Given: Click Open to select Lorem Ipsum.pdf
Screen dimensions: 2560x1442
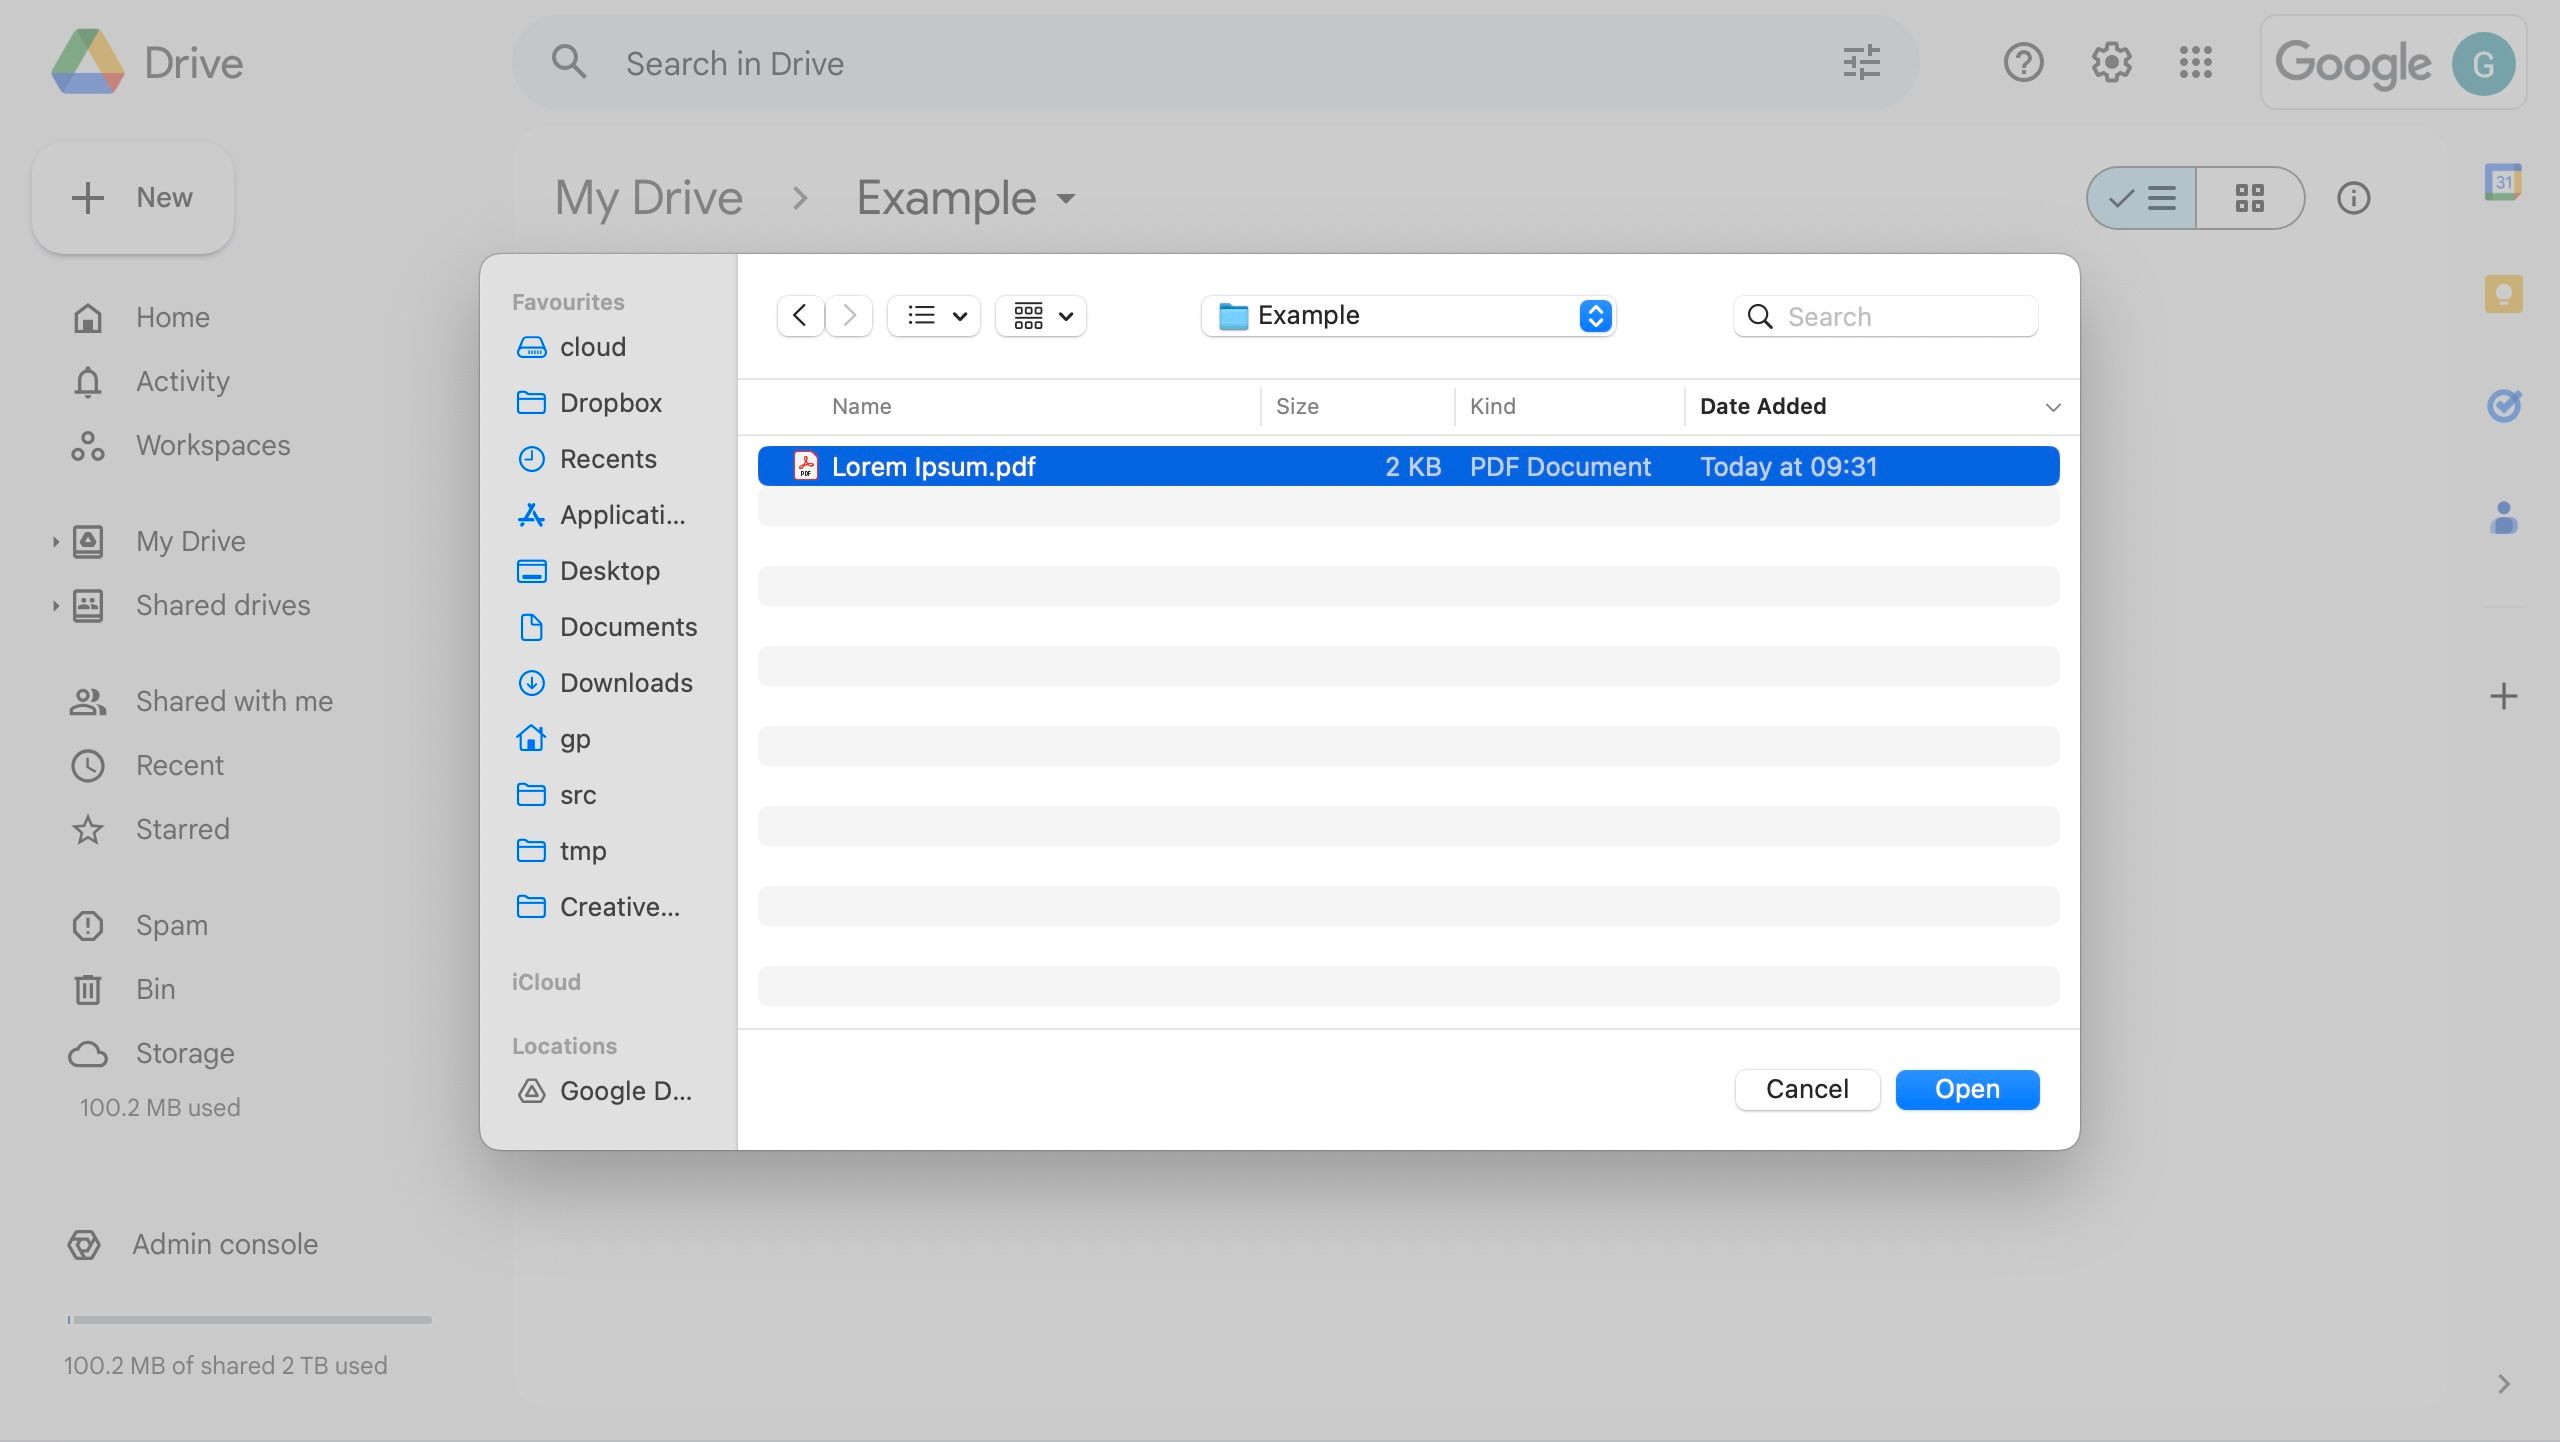Looking at the screenshot, I should click(1965, 1089).
